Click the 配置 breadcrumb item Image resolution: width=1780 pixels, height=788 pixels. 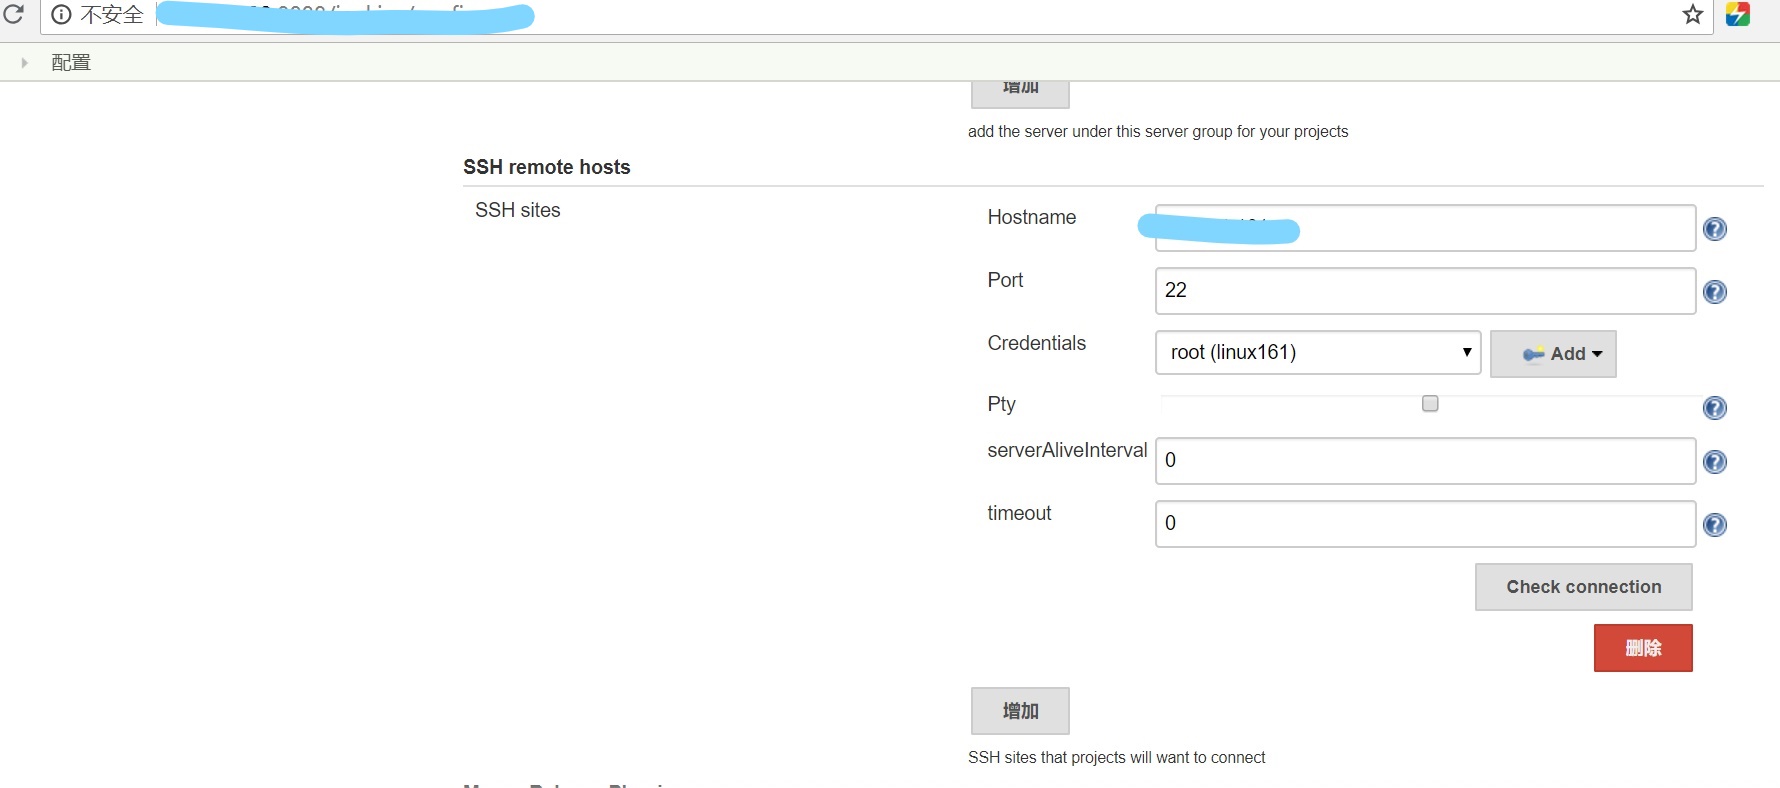(71, 62)
